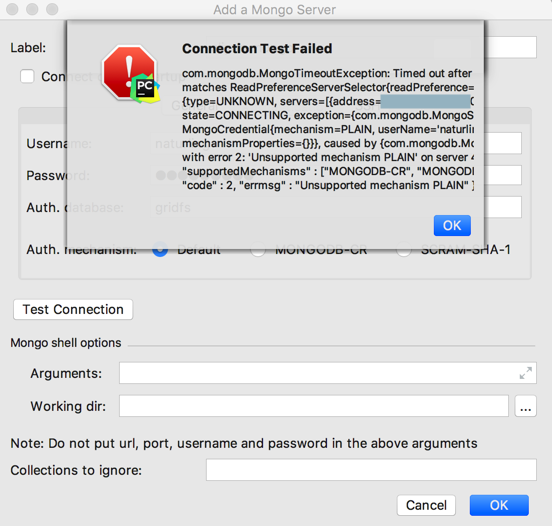This screenshot has height=526, width=552.
Task: Select the Default auth mechanism radio button
Action: 160,250
